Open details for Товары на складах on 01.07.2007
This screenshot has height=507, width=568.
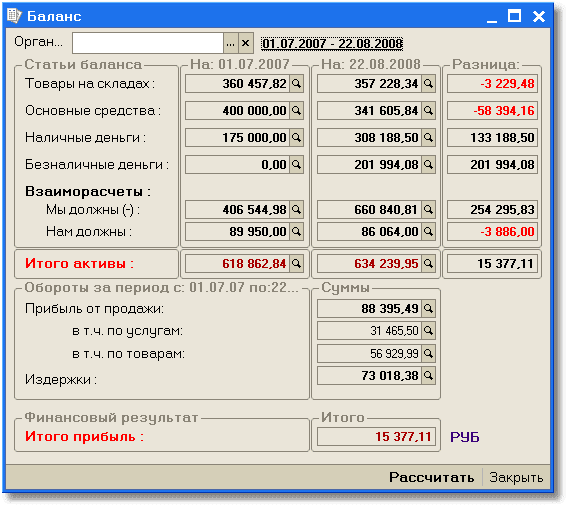pos(296,84)
